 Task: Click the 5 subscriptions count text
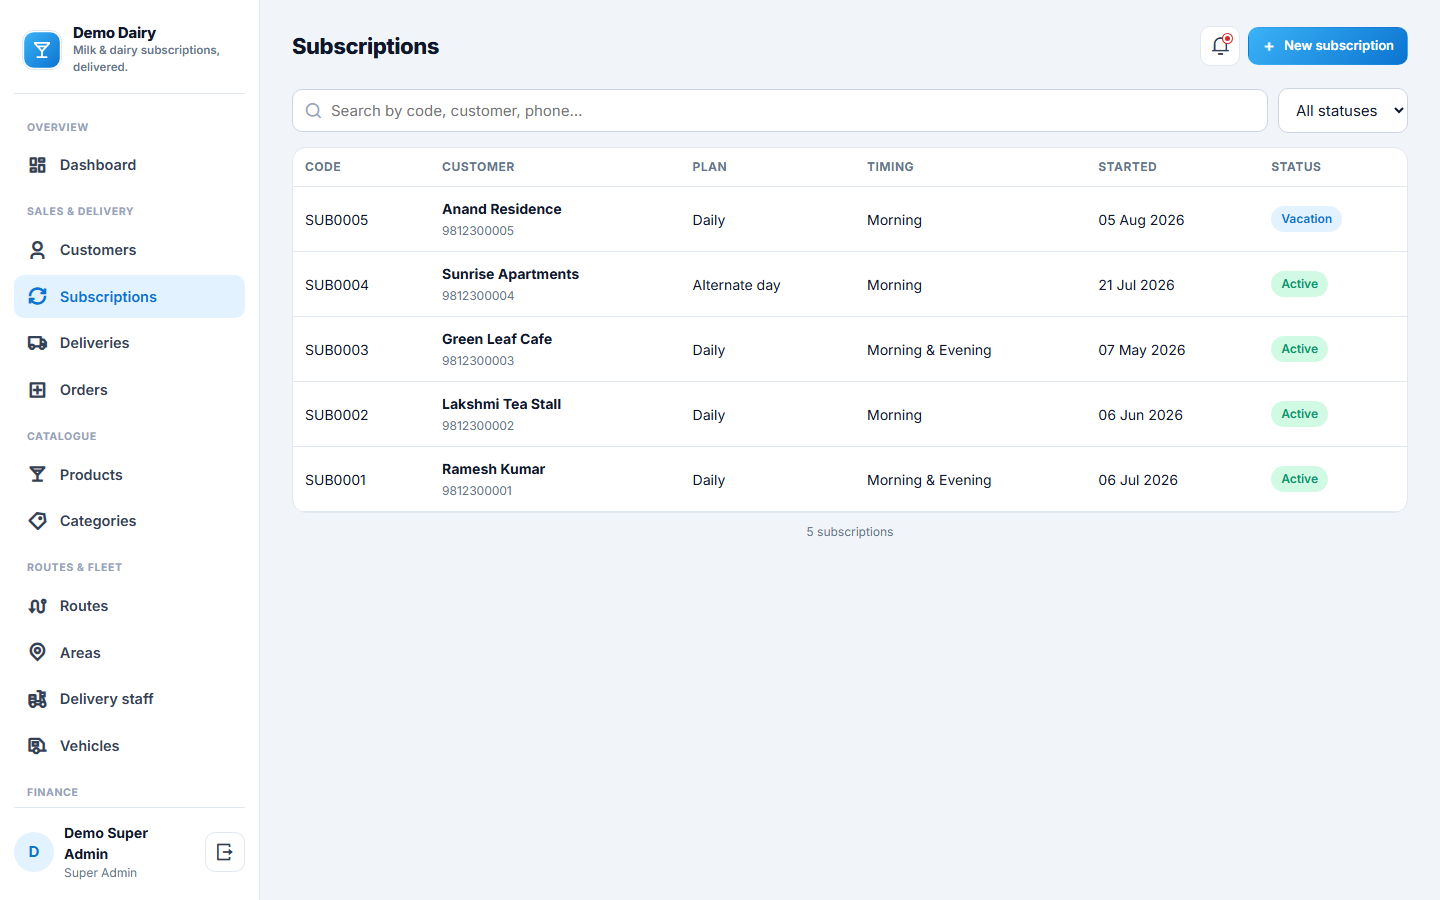[850, 532]
